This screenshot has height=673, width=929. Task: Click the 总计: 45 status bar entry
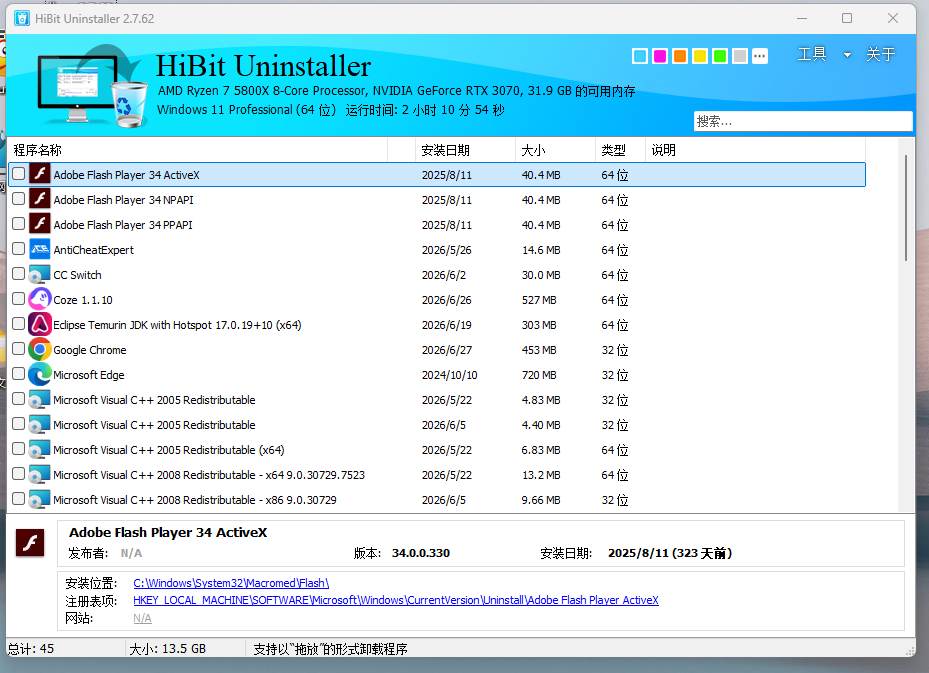[31, 649]
